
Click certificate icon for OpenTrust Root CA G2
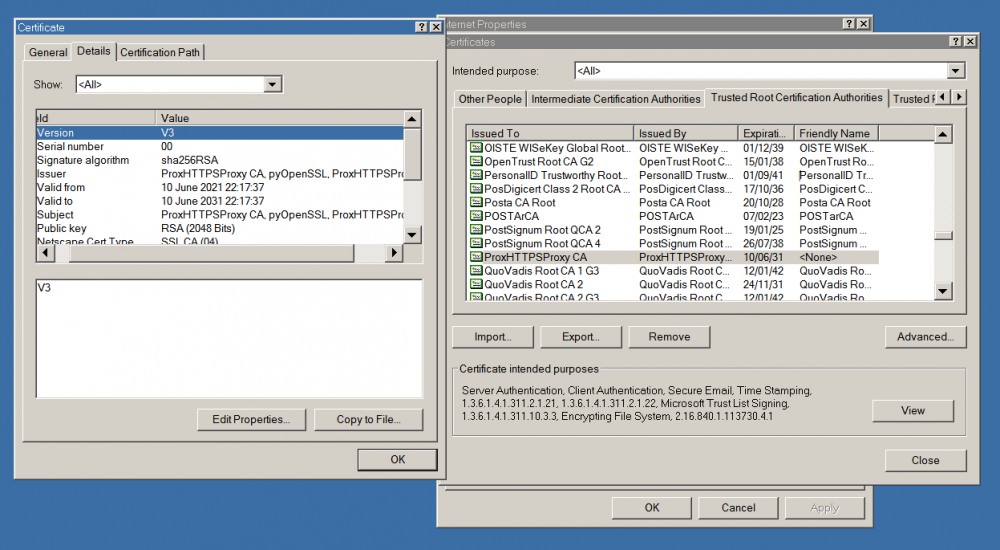click(x=476, y=161)
